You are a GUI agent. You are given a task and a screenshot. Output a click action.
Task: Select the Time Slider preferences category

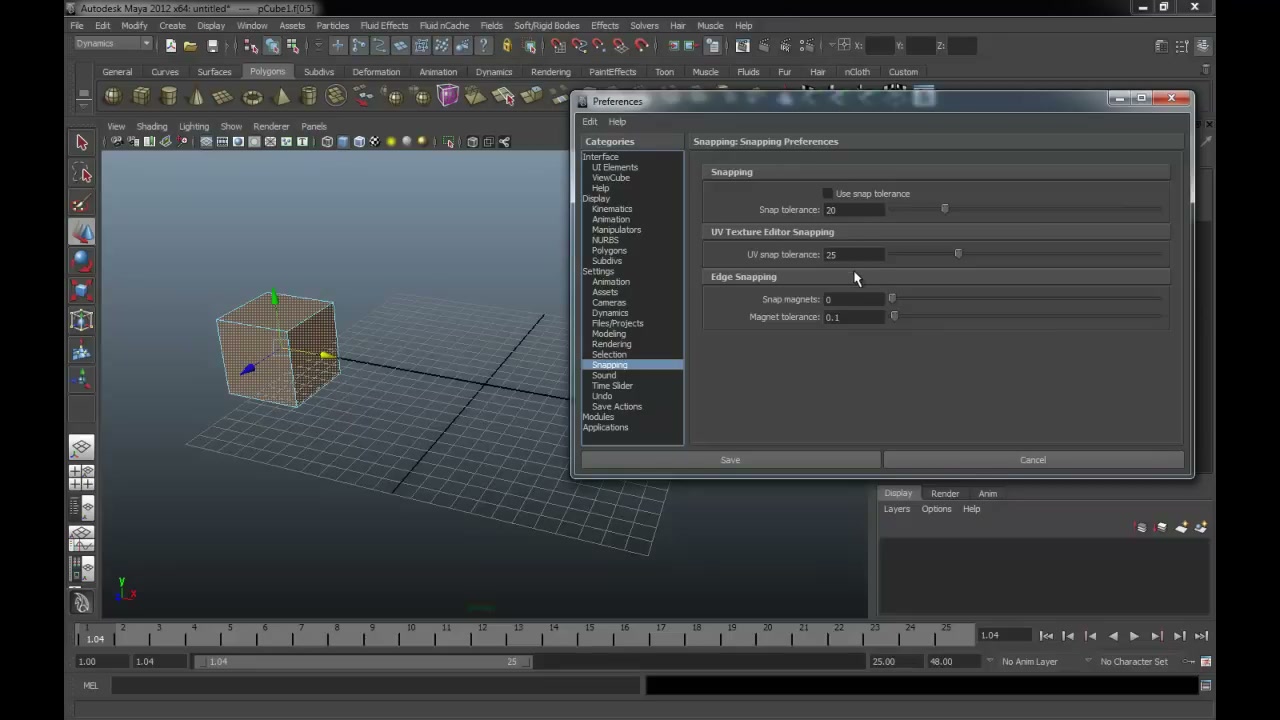612,386
